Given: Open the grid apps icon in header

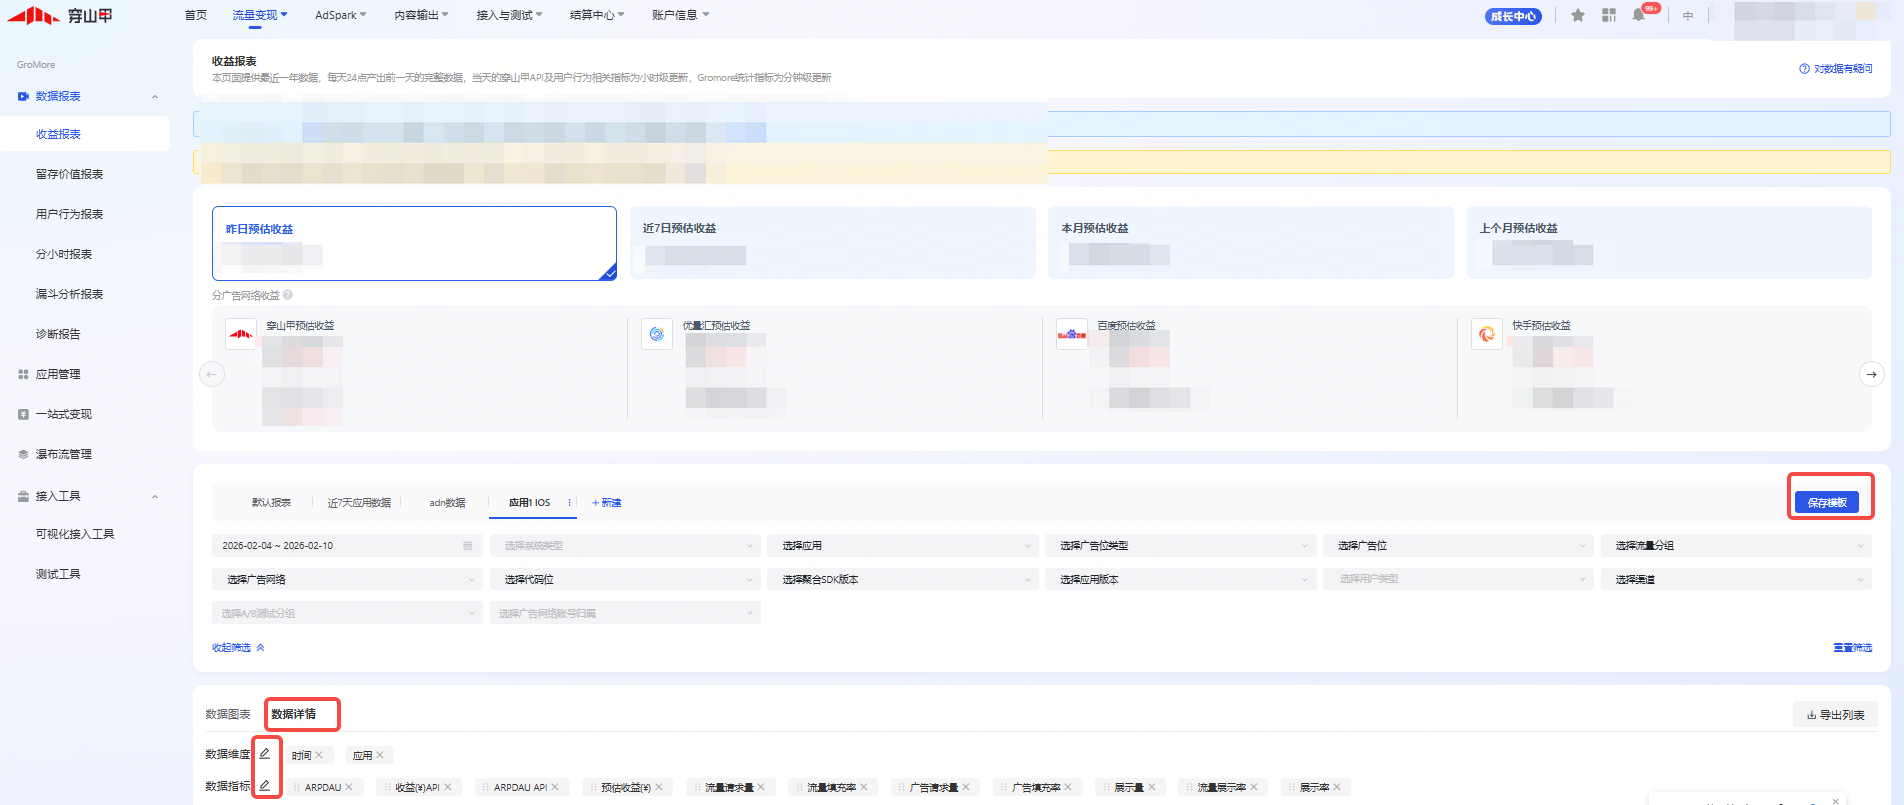Looking at the screenshot, I should click(x=1608, y=15).
